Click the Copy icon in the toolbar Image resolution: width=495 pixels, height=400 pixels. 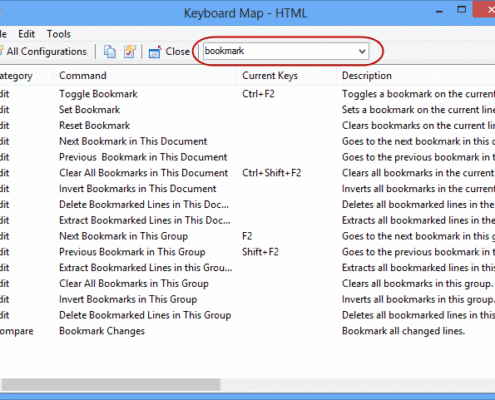[x=110, y=52]
